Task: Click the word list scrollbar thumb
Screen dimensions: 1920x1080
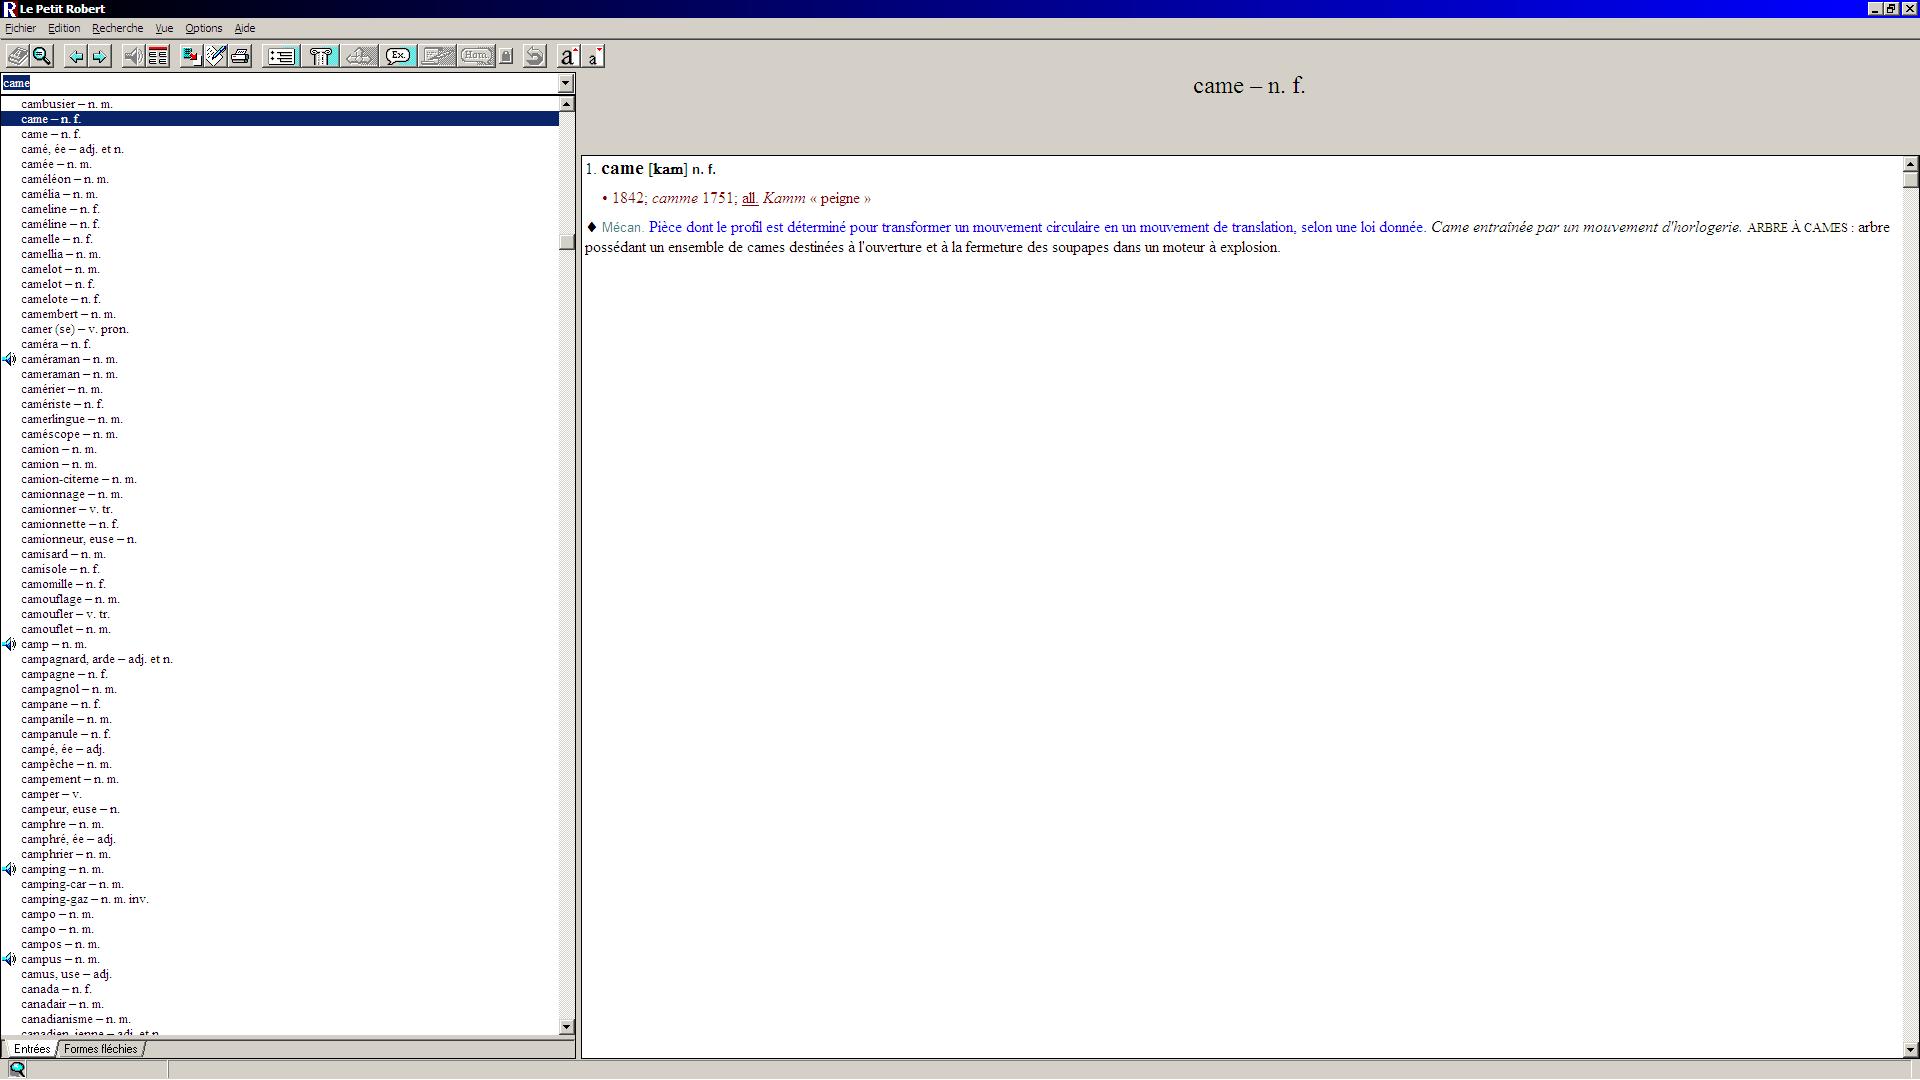Action: coord(567,242)
